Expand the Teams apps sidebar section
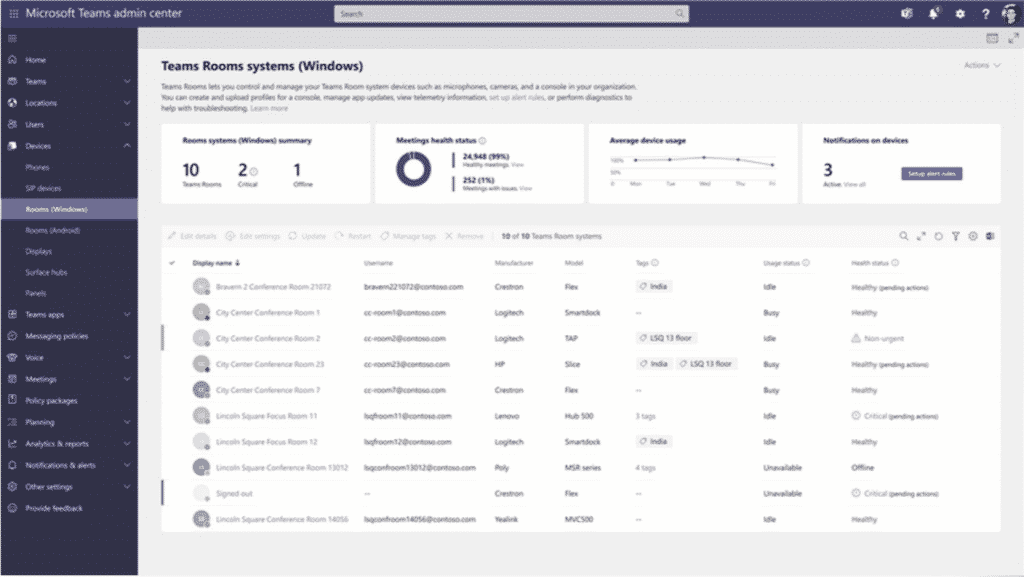 [127, 314]
